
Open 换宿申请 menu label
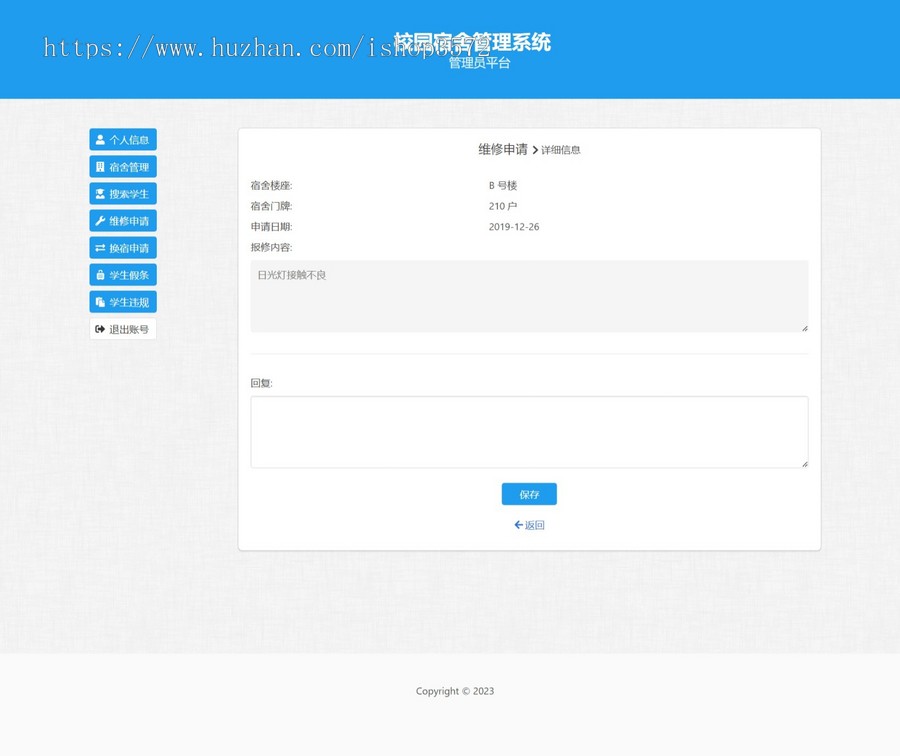tap(129, 248)
